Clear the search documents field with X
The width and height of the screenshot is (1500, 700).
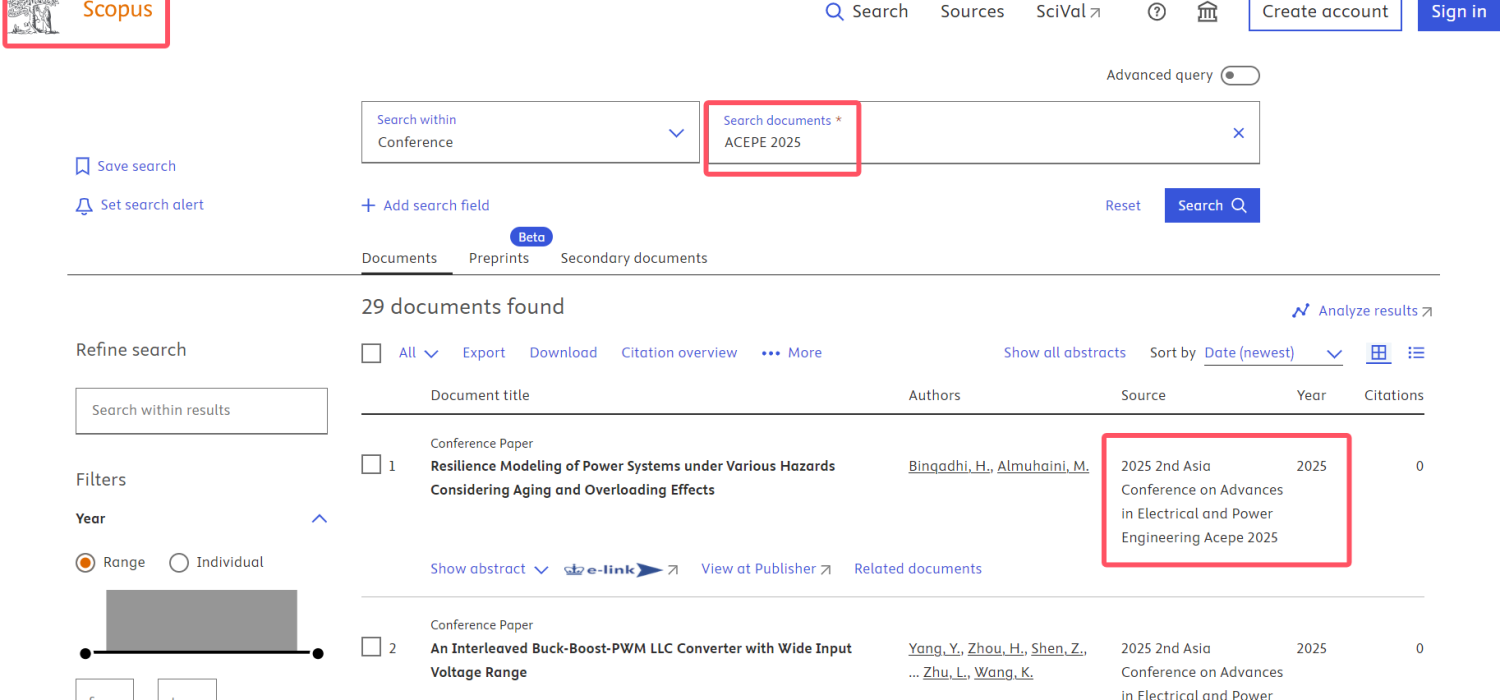pos(1238,133)
